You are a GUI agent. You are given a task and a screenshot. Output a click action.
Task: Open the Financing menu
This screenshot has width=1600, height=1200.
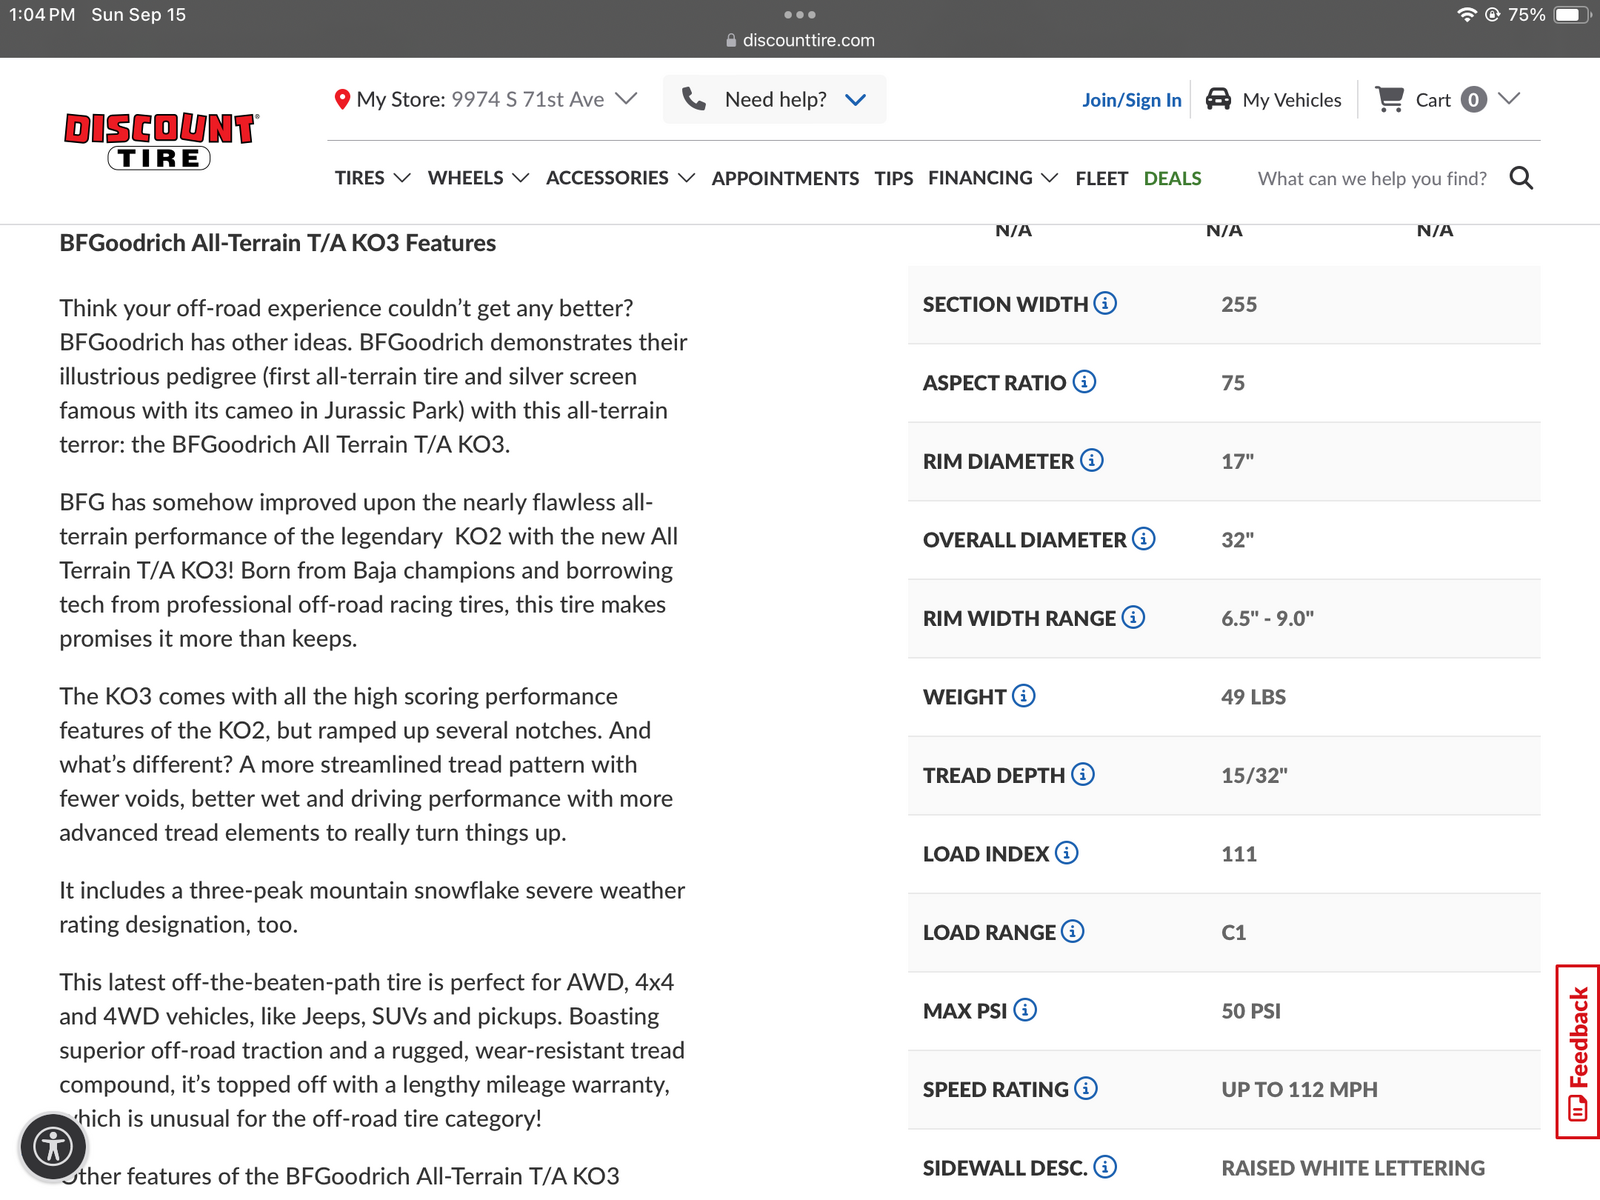click(x=992, y=178)
